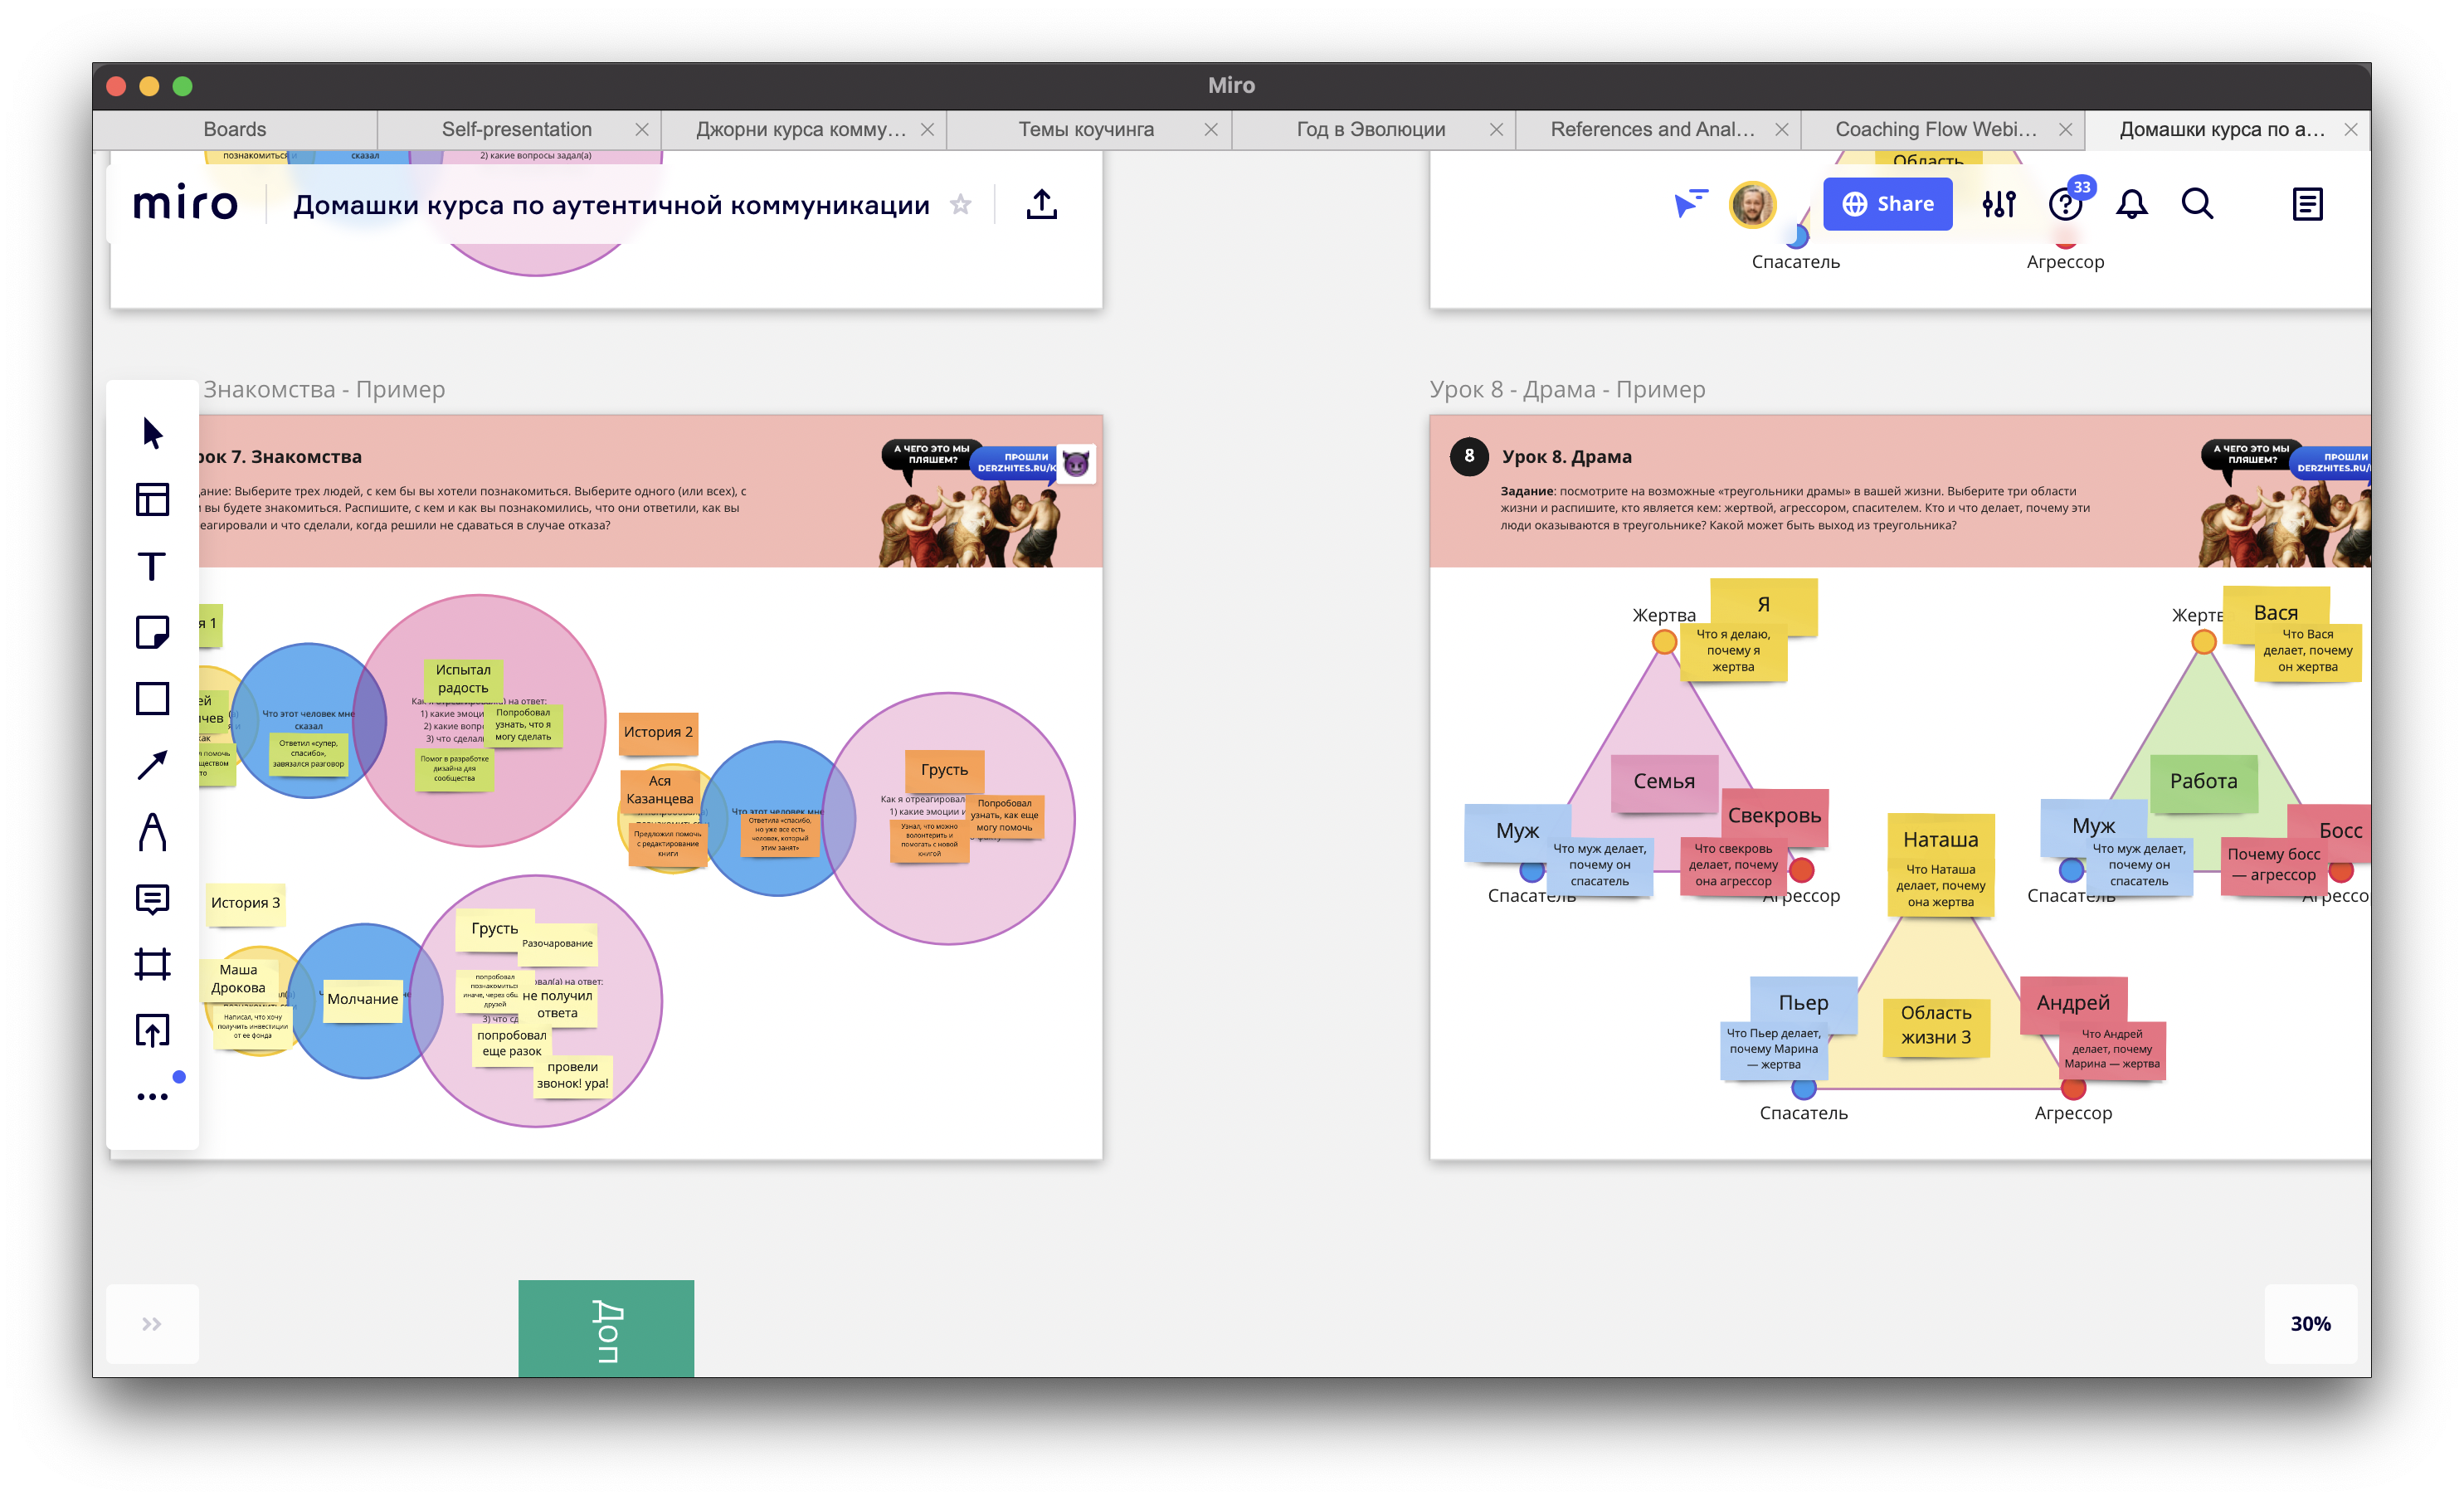Toggle collaborators' cursors visibility icon
Screen dimensions: 2464x1500
(x=1690, y=204)
